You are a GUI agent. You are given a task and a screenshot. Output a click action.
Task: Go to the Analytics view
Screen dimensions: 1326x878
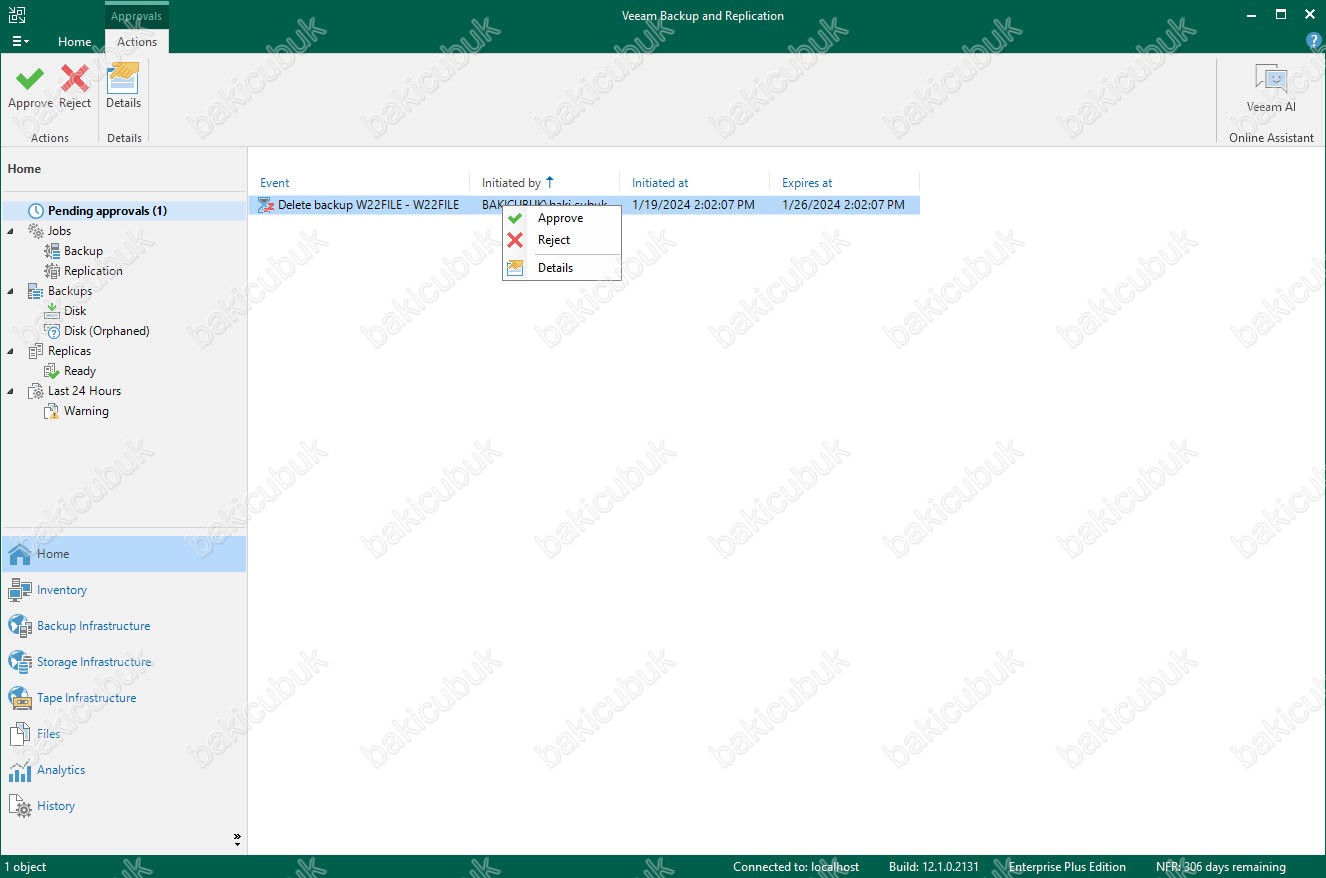60,770
